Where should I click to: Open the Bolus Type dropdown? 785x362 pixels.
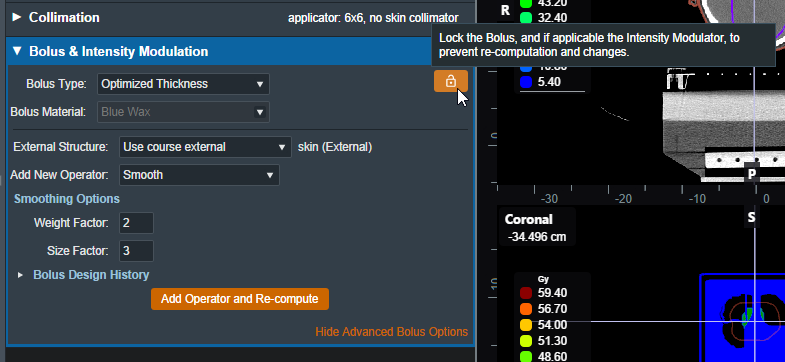[x=183, y=84]
